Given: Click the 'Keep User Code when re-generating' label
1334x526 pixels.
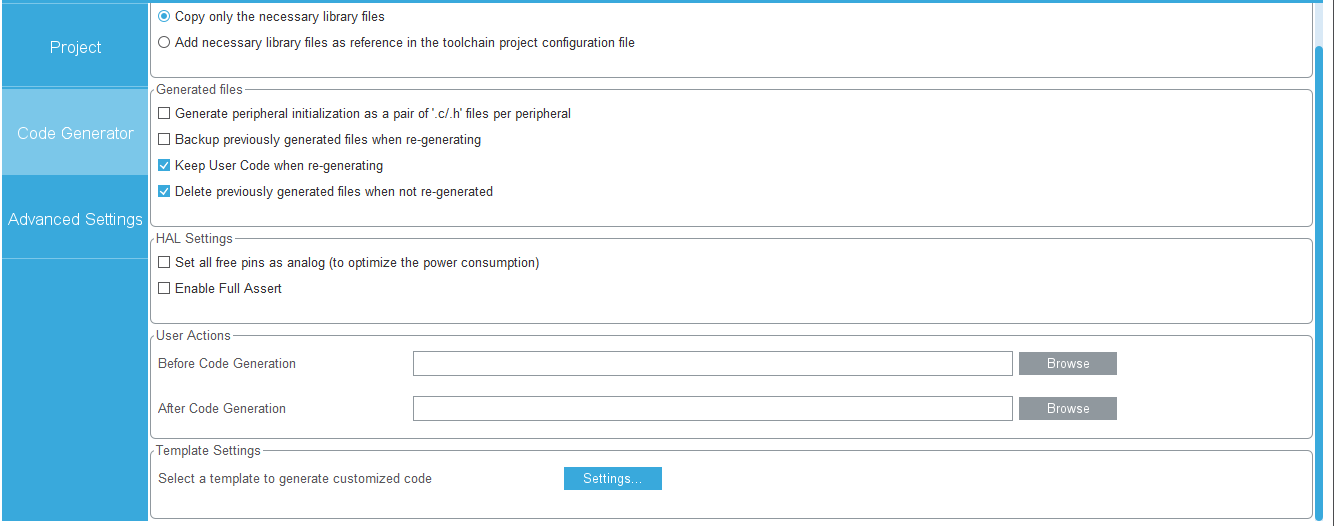Looking at the screenshot, I should [x=279, y=166].
